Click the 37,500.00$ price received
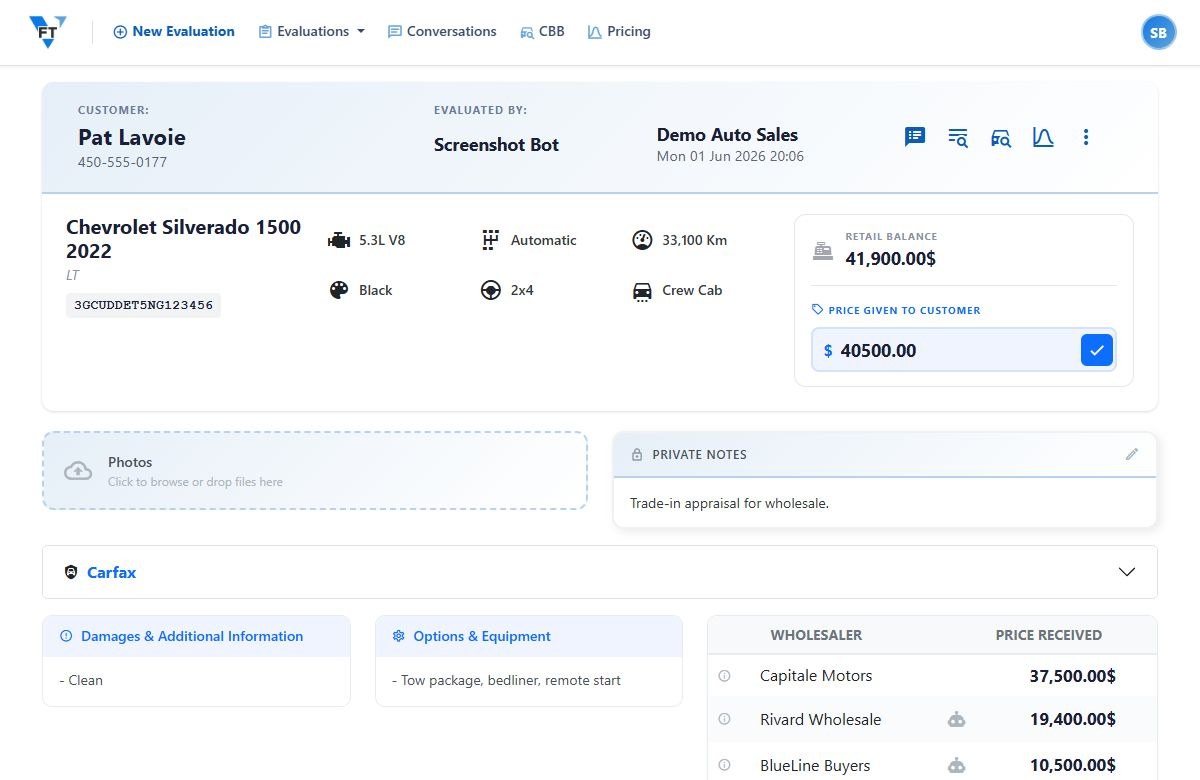Viewport: 1200px width, 780px height. (x=1073, y=676)
